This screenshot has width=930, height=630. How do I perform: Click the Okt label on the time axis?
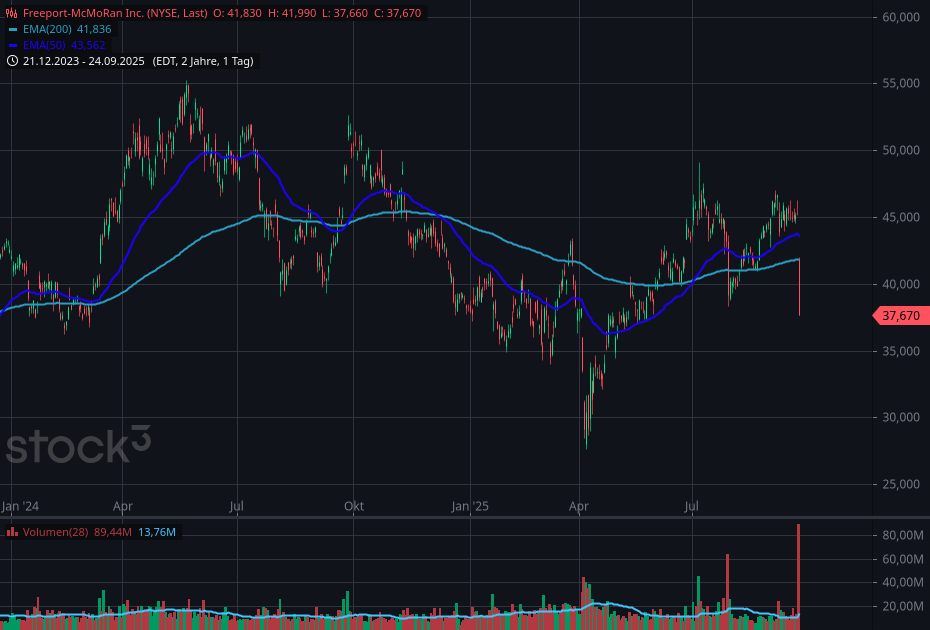tap(353, 507)
